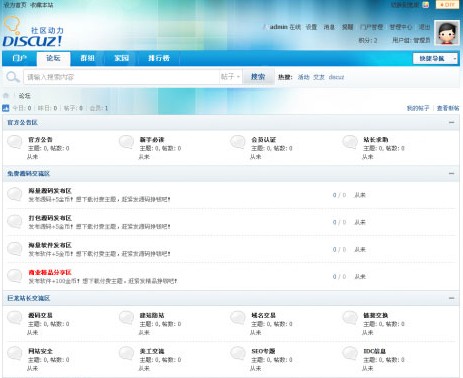Open the 快捷导航 dropdown
Screen dimensions: 463x378
tap(435, 59)
